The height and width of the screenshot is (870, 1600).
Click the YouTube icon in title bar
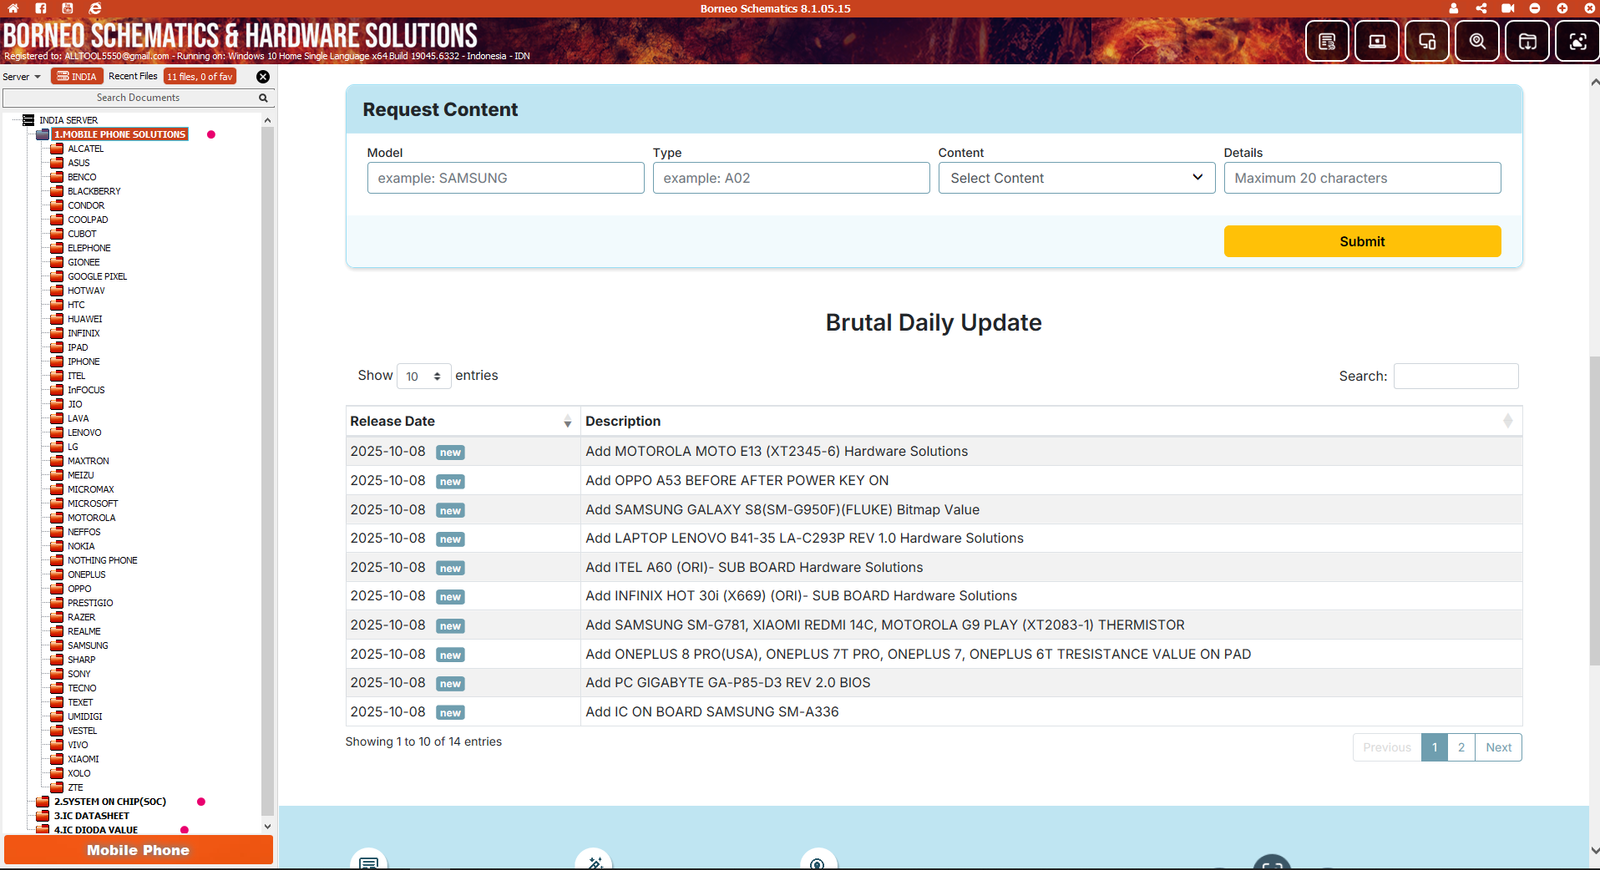tap(67, 8)
